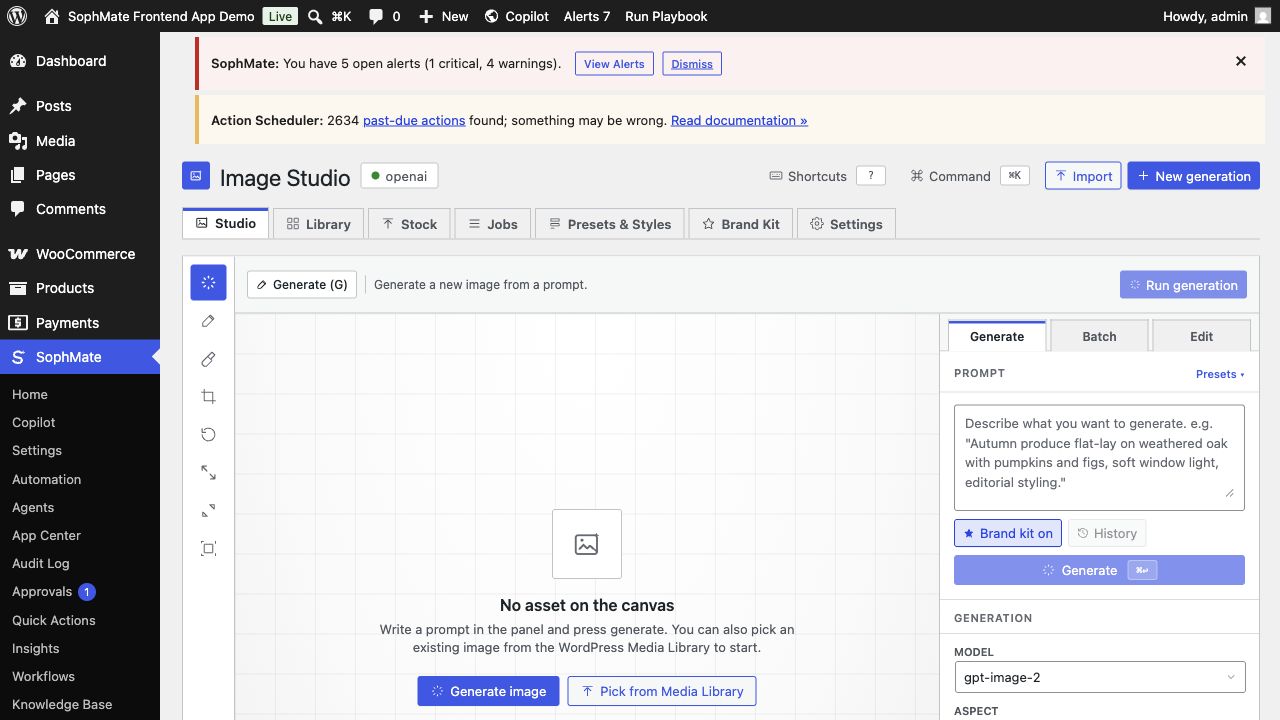Click the Image Studio blue logo icon
Screen dimensions: 1280x720
click(196, 176)
